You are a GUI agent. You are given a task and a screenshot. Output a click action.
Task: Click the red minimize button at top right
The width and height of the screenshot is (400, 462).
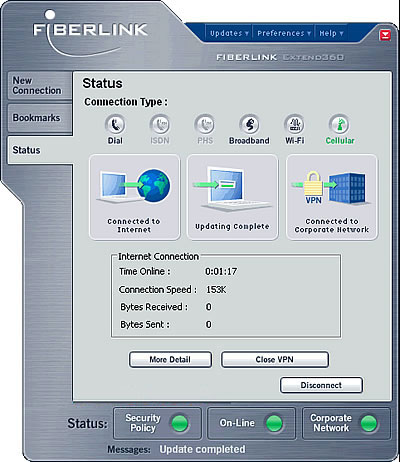[x=385, y=35]
